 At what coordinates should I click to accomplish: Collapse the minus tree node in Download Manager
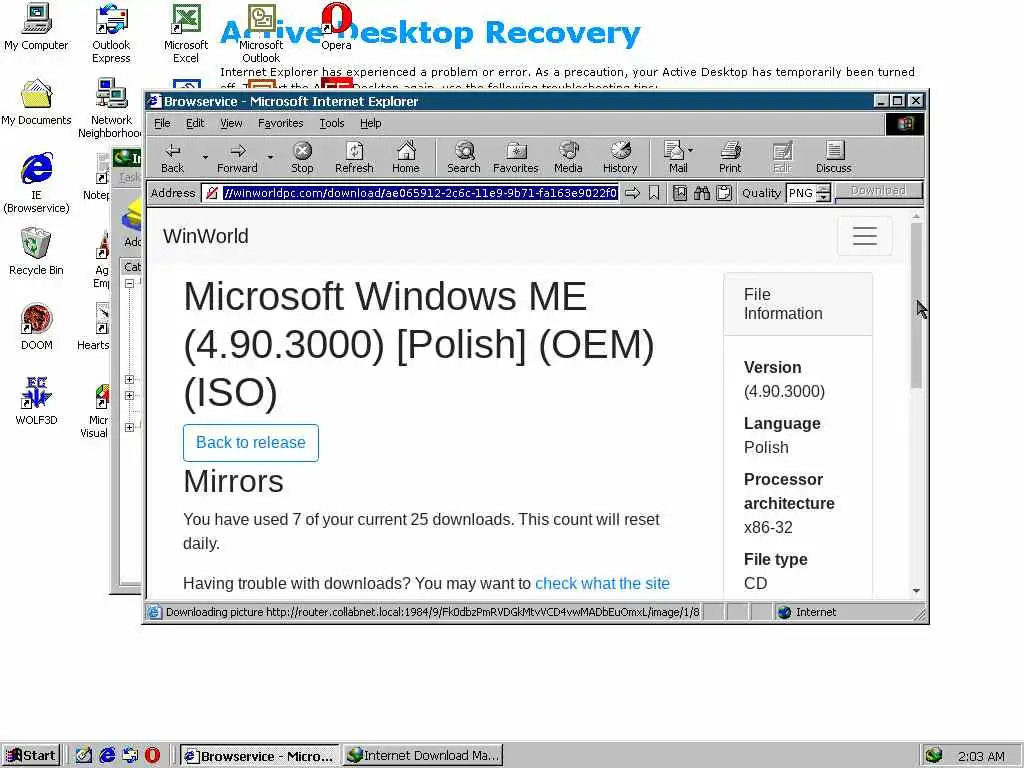pyautogui.click(x=129, y=283)
